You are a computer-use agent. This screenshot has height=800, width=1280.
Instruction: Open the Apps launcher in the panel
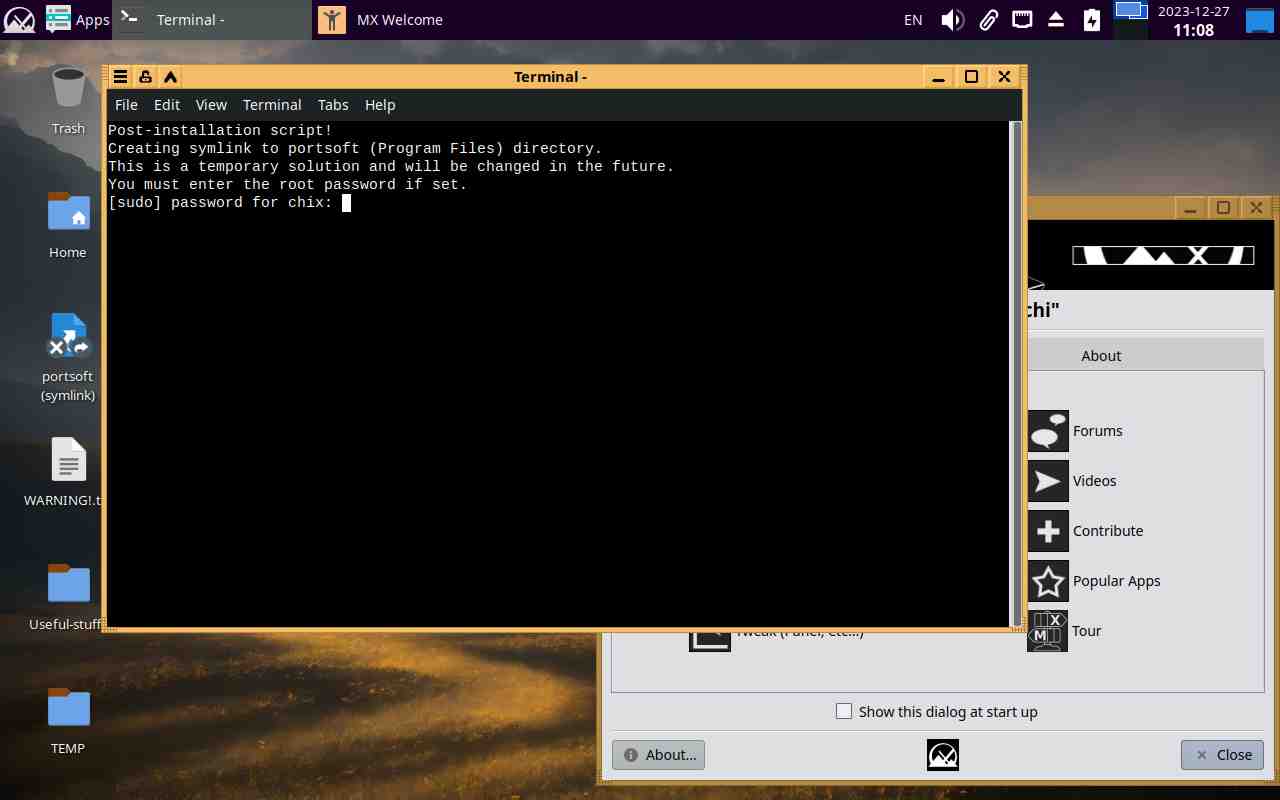(77, 19)
